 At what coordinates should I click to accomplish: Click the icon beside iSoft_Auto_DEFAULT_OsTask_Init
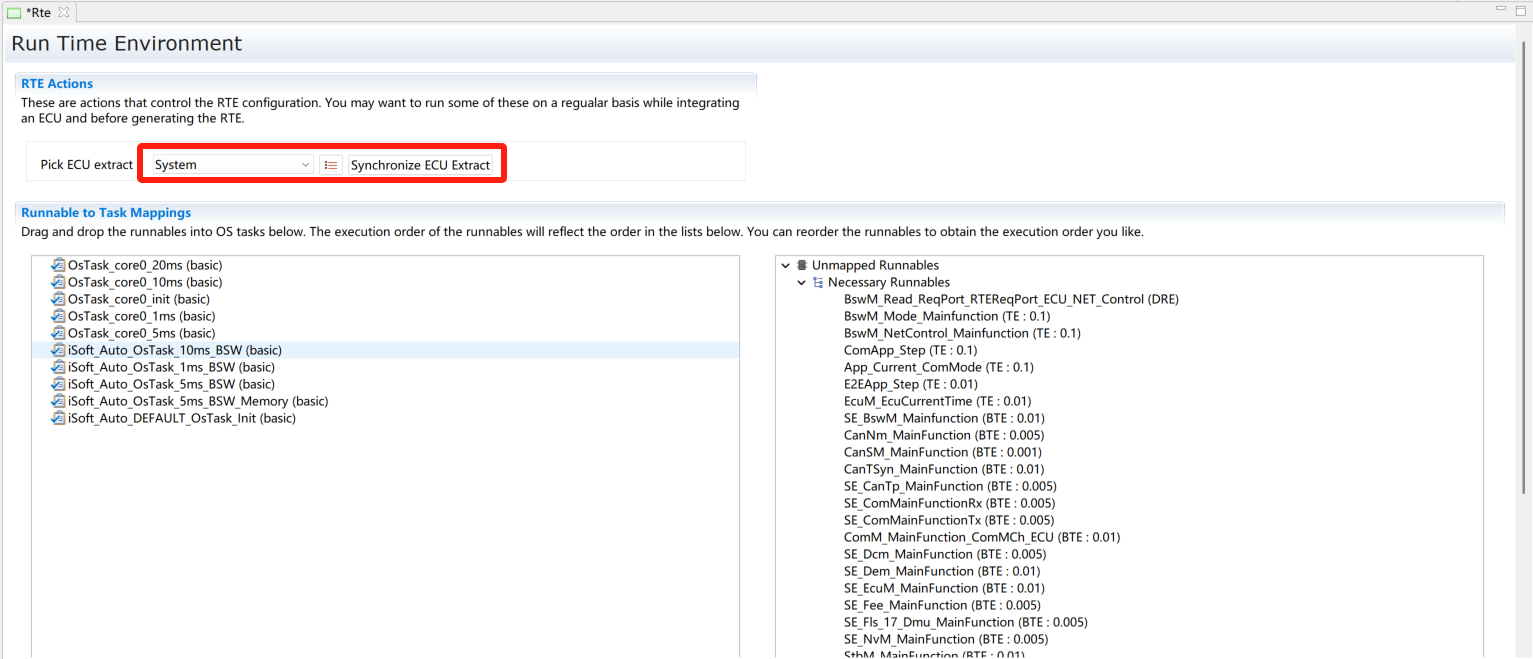click(58, 418)
